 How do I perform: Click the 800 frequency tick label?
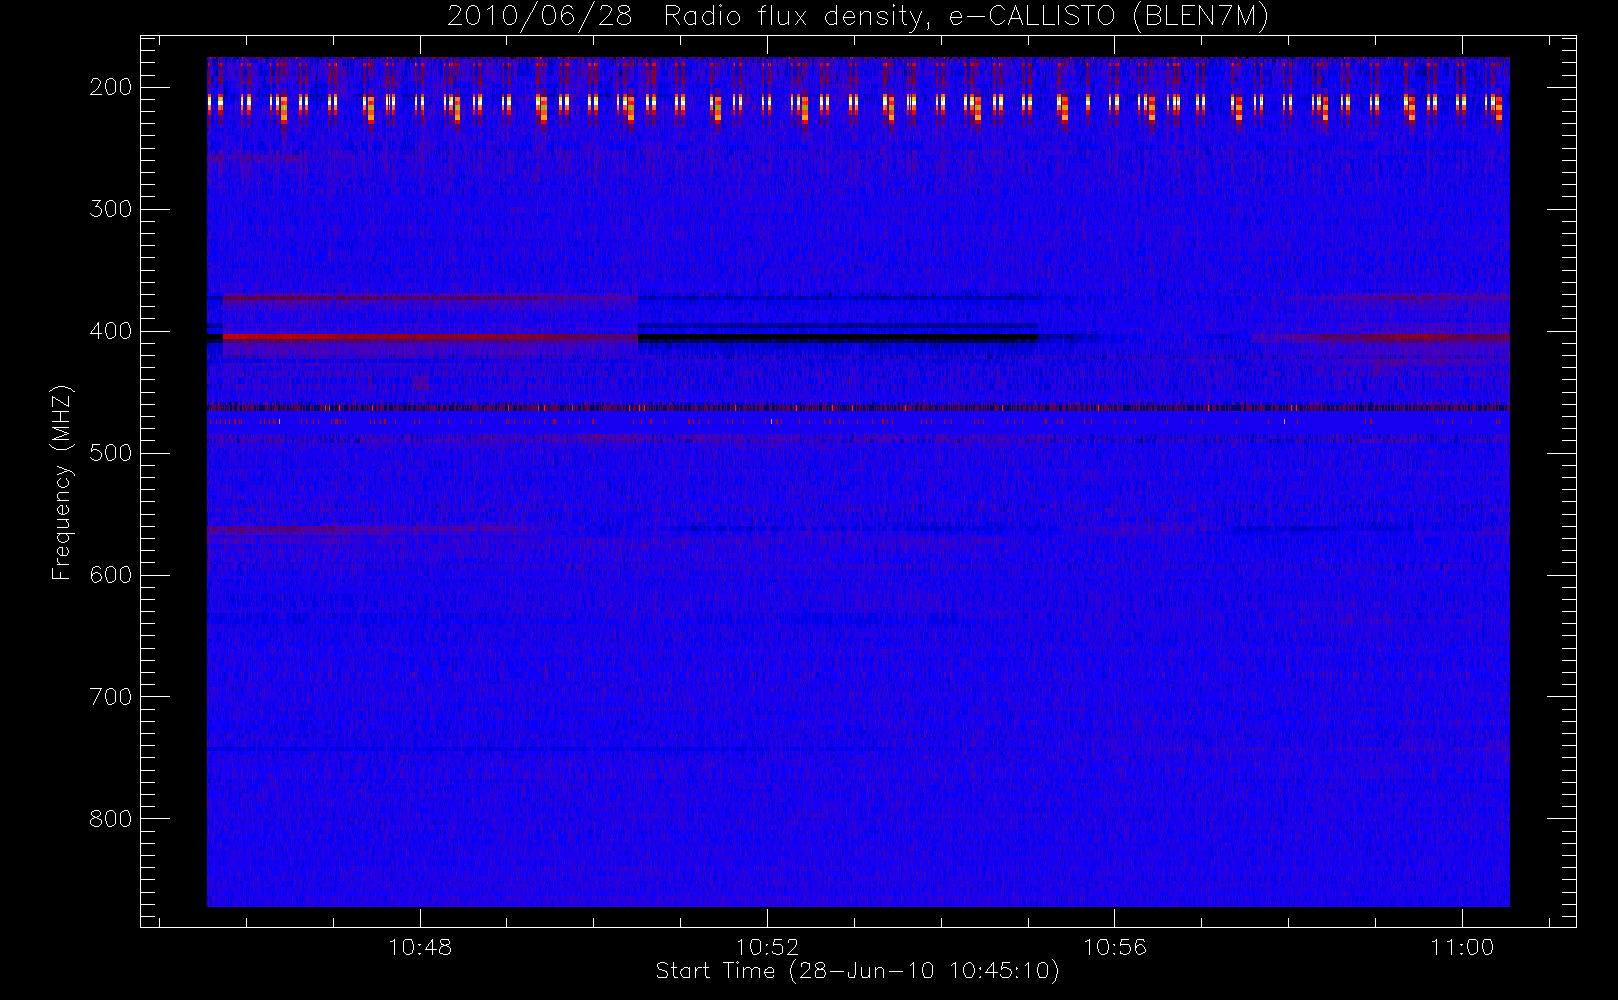tap(111, 819)
